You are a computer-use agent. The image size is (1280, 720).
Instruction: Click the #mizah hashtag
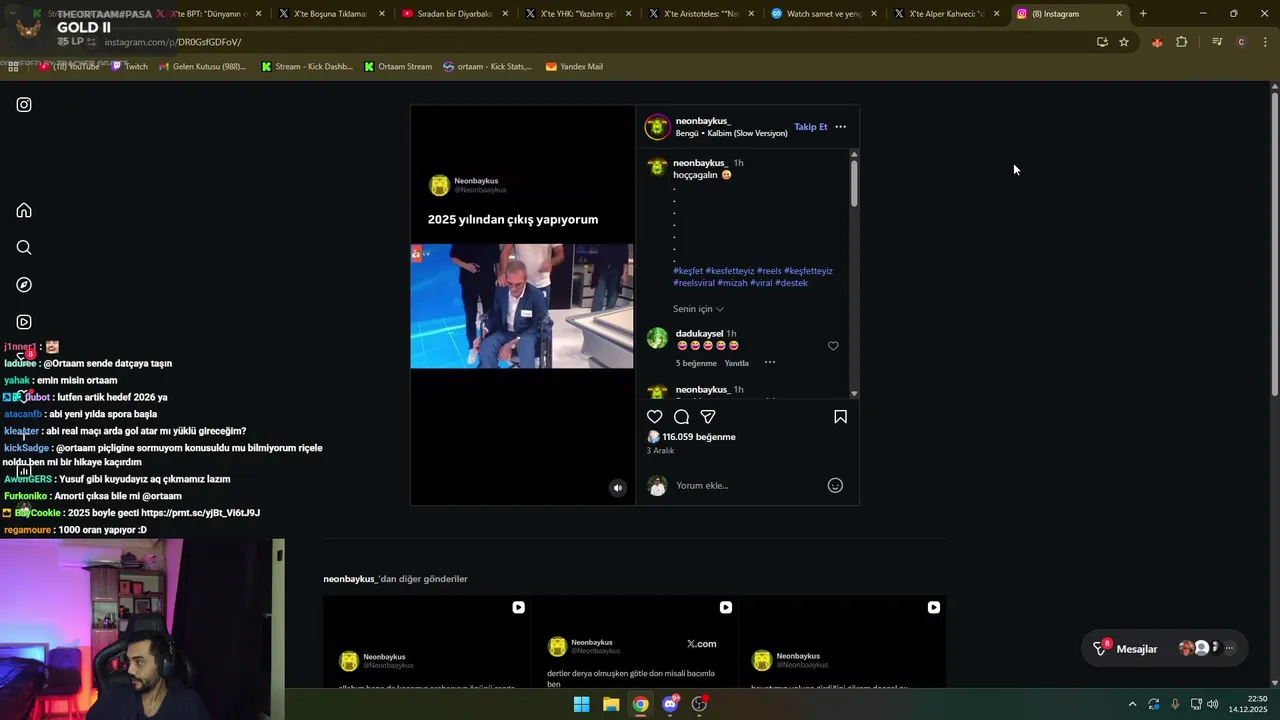732,283
